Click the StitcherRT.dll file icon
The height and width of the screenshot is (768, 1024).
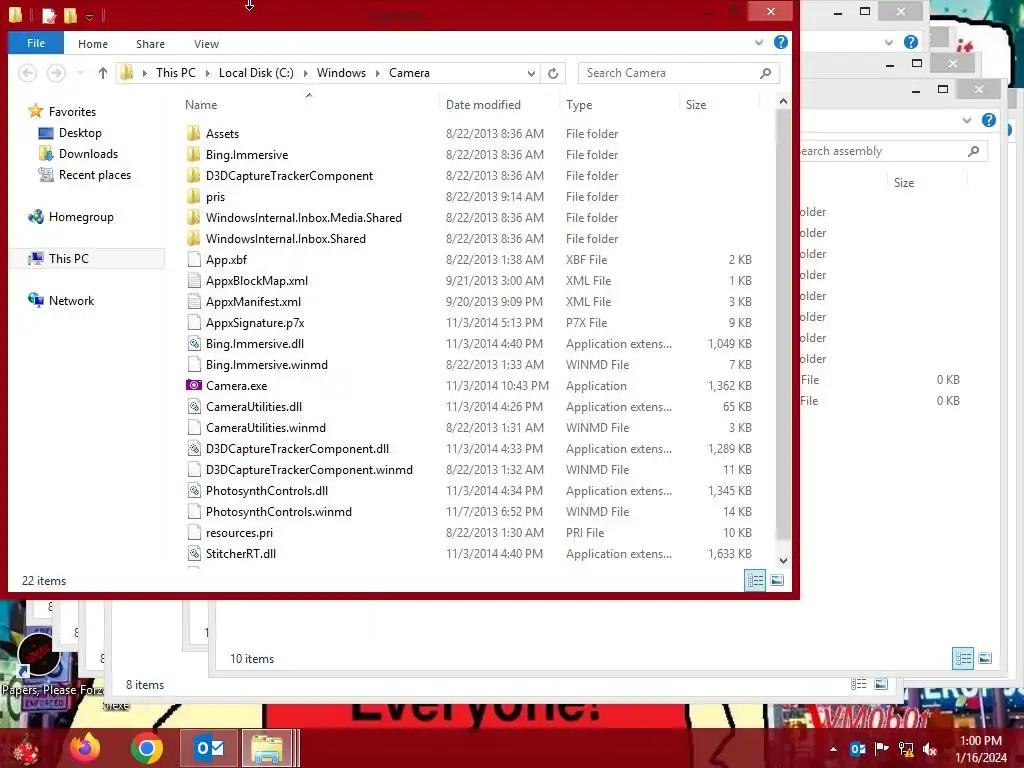pyautogui.click(x=193, y=554)
